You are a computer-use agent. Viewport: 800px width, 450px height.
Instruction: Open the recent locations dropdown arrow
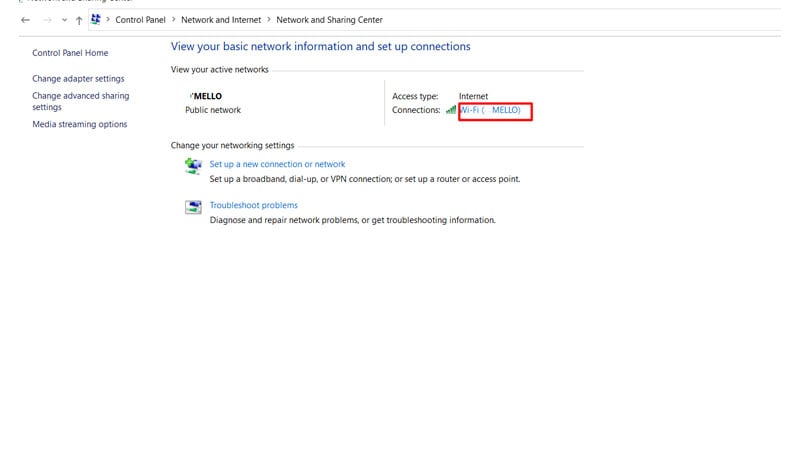[x=64, y=20]
